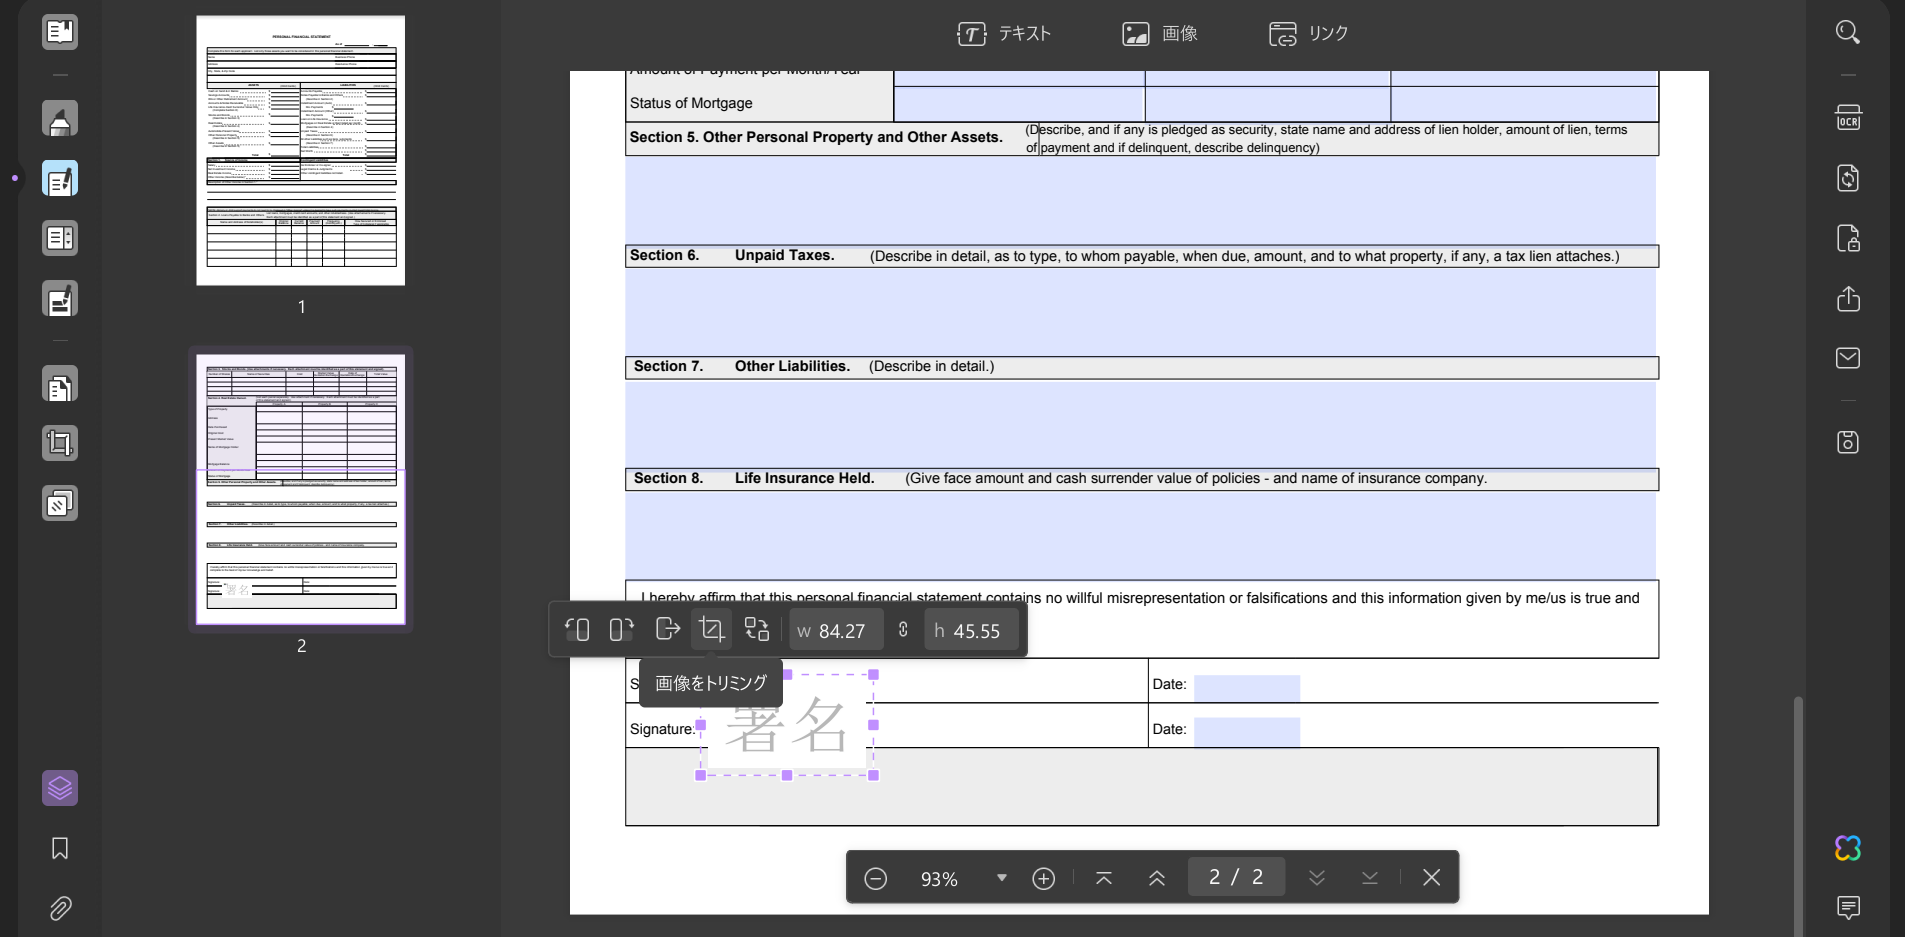Share the document via upload icon

(1848, 298)
